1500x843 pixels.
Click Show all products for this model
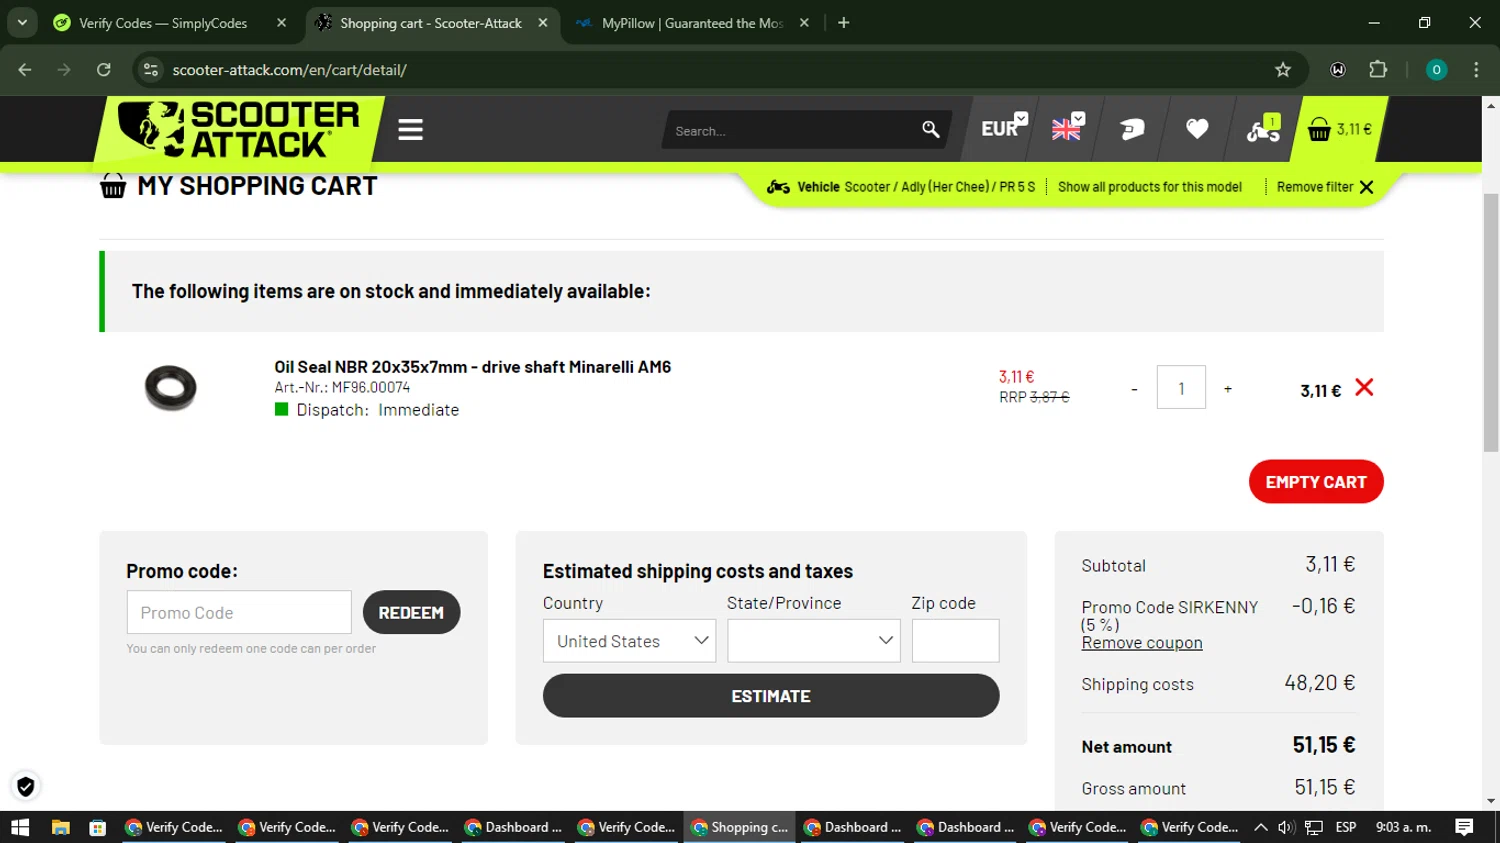(x=1150, y=187)
